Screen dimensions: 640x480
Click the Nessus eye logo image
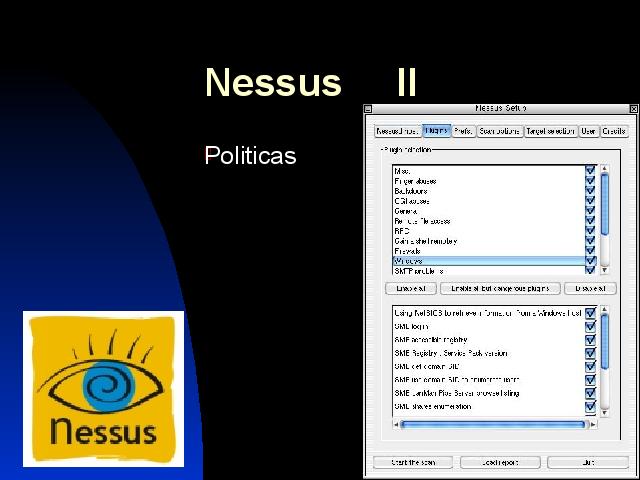(103, 389)
